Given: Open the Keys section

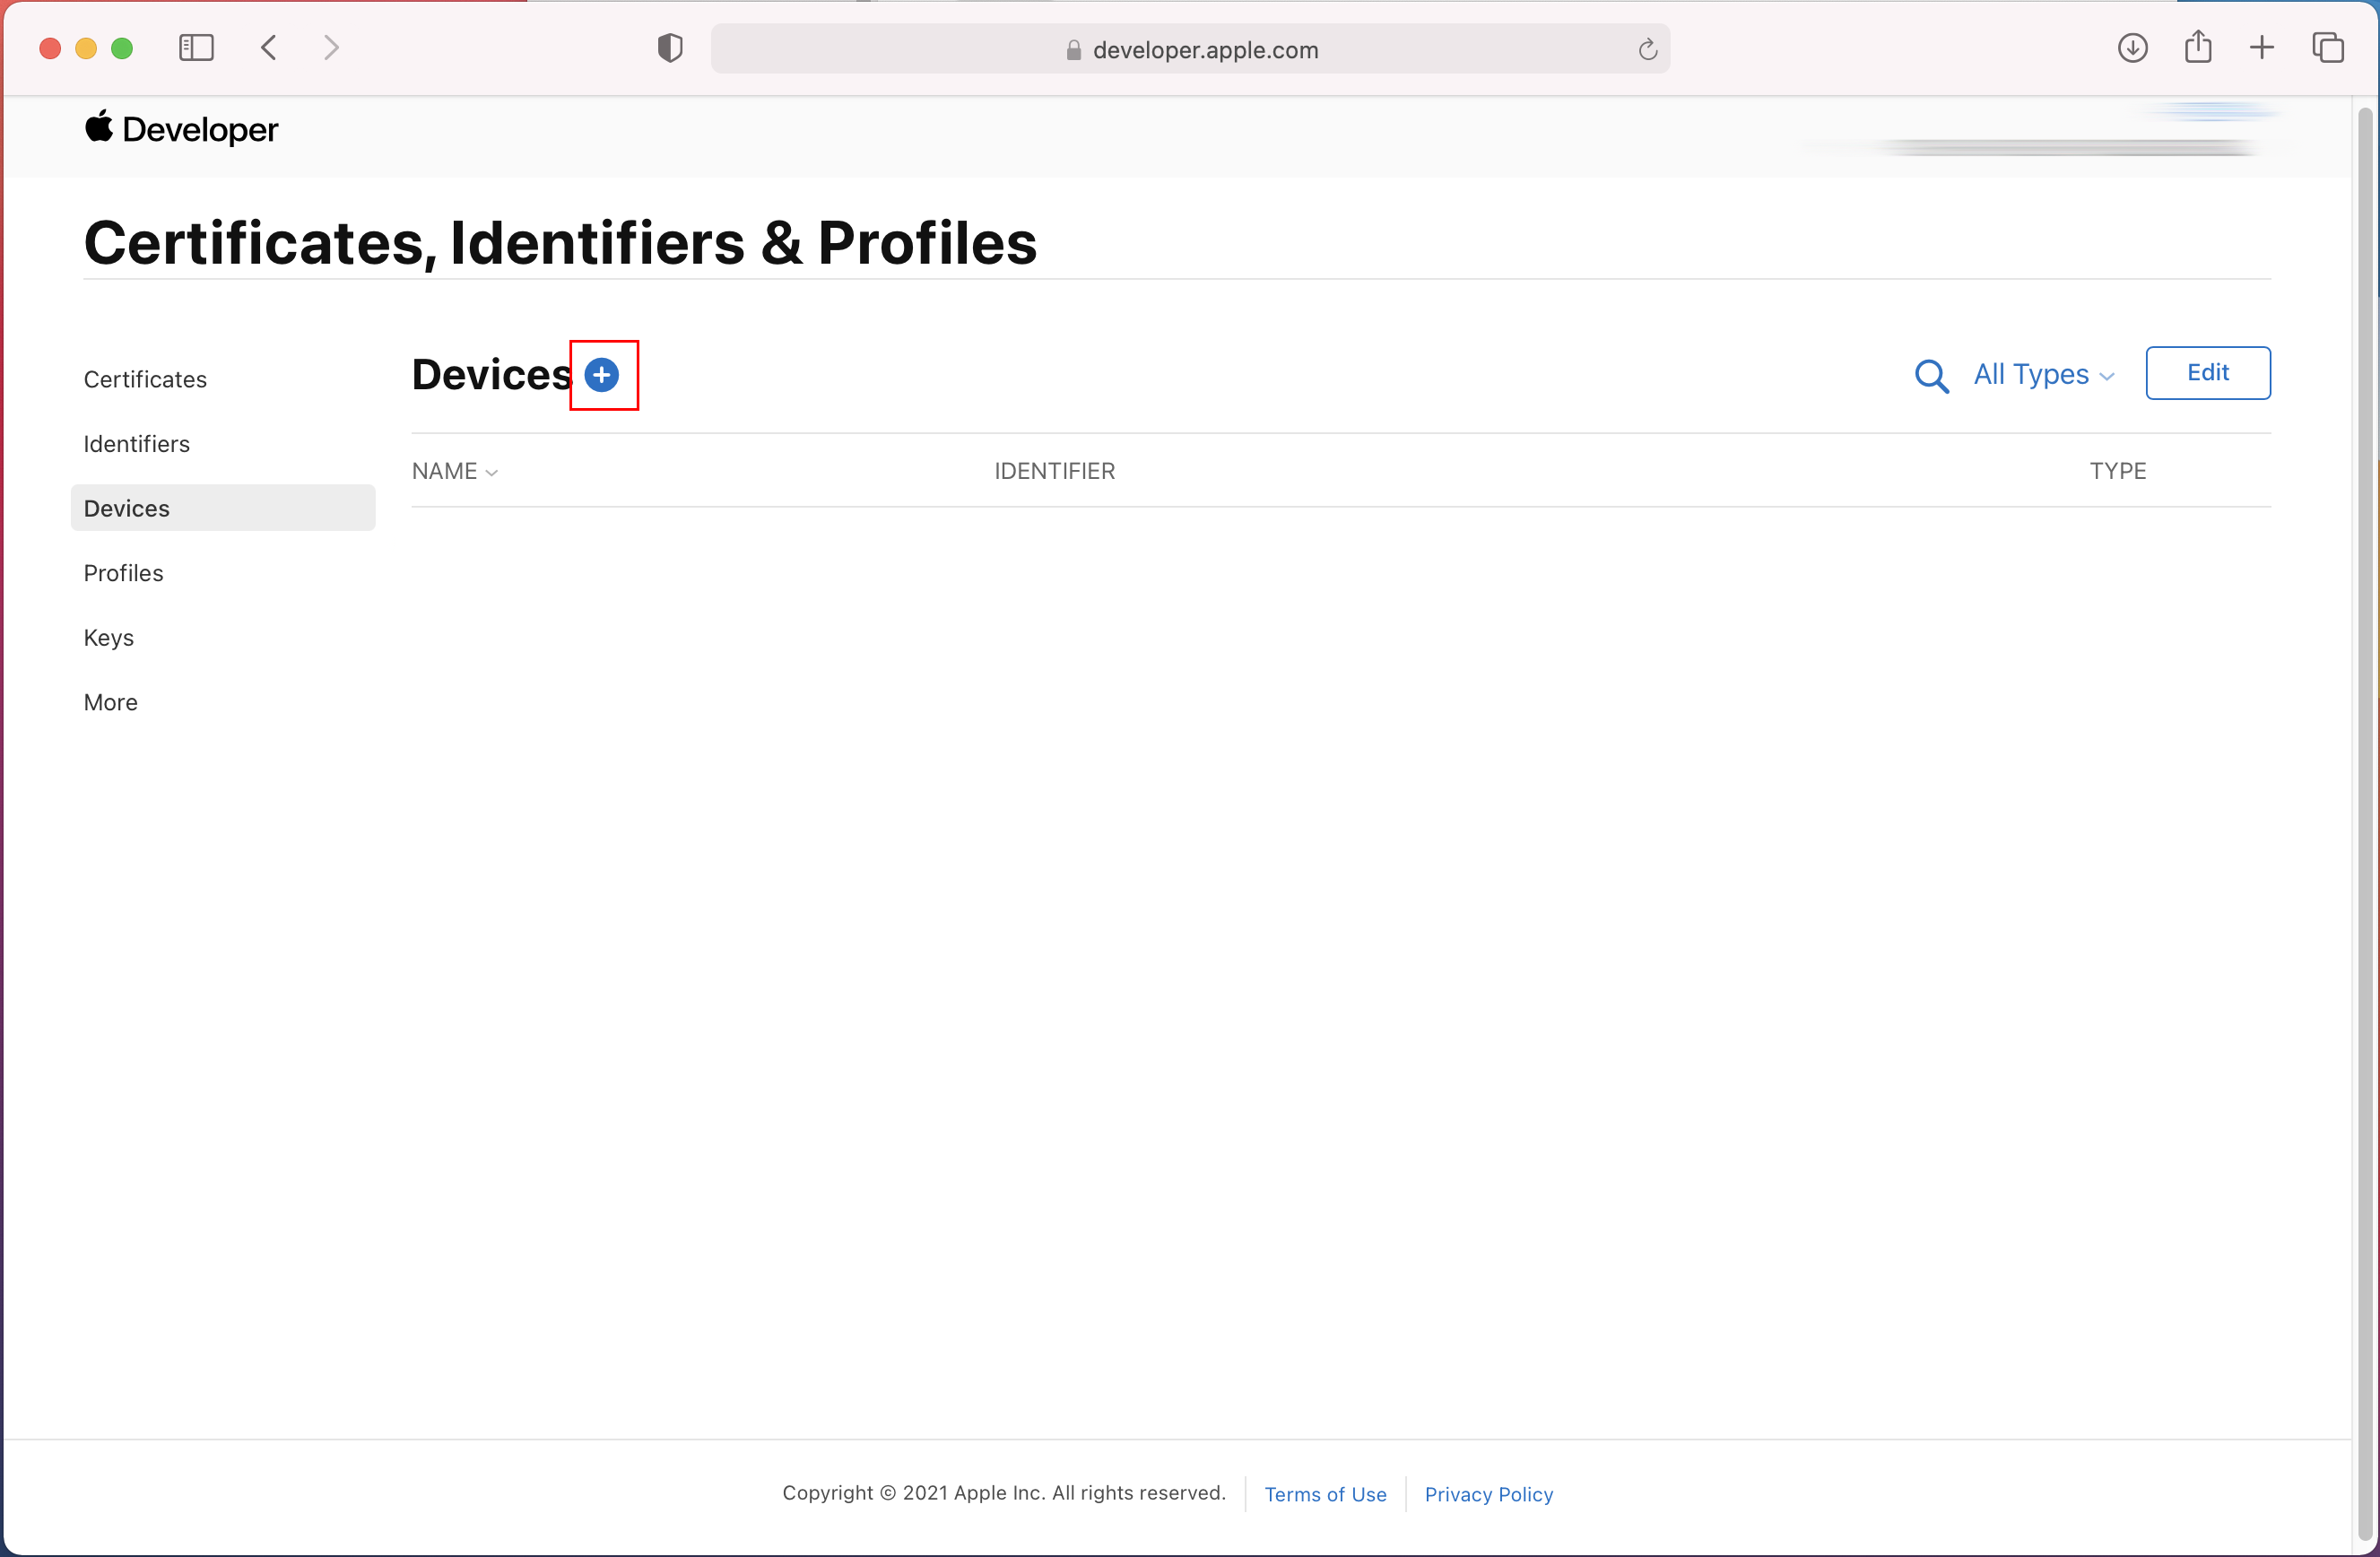Looking at the screenshot, I should pos(108,637).
